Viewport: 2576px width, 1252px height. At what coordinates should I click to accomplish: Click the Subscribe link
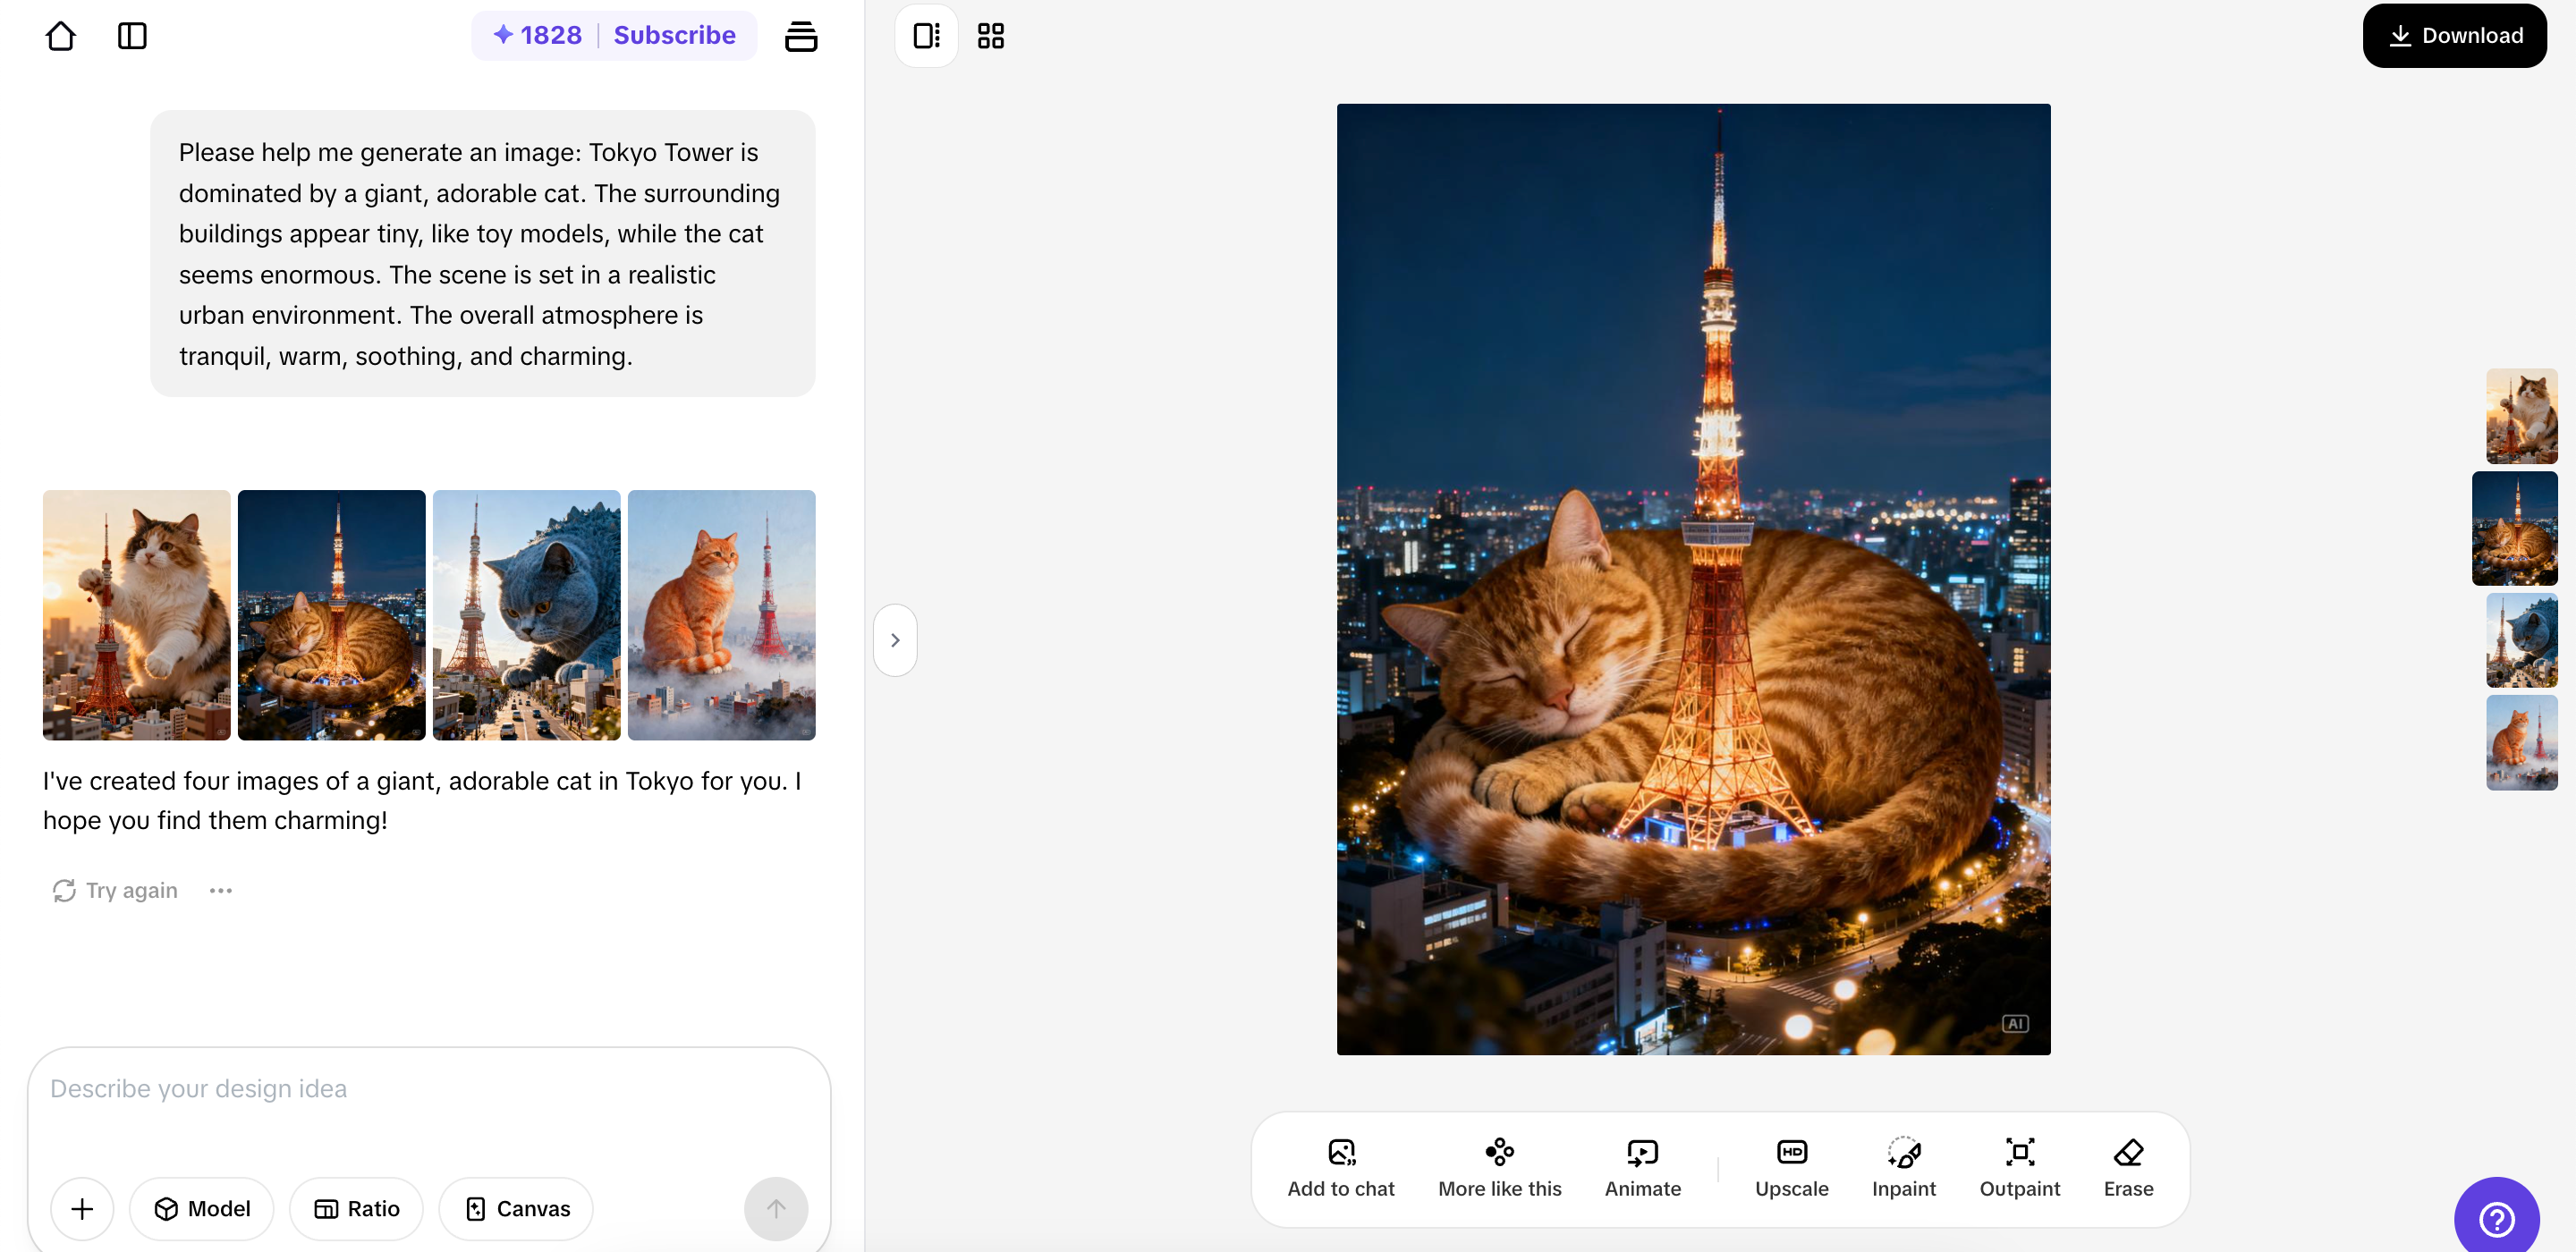click(x=674, y=36)
